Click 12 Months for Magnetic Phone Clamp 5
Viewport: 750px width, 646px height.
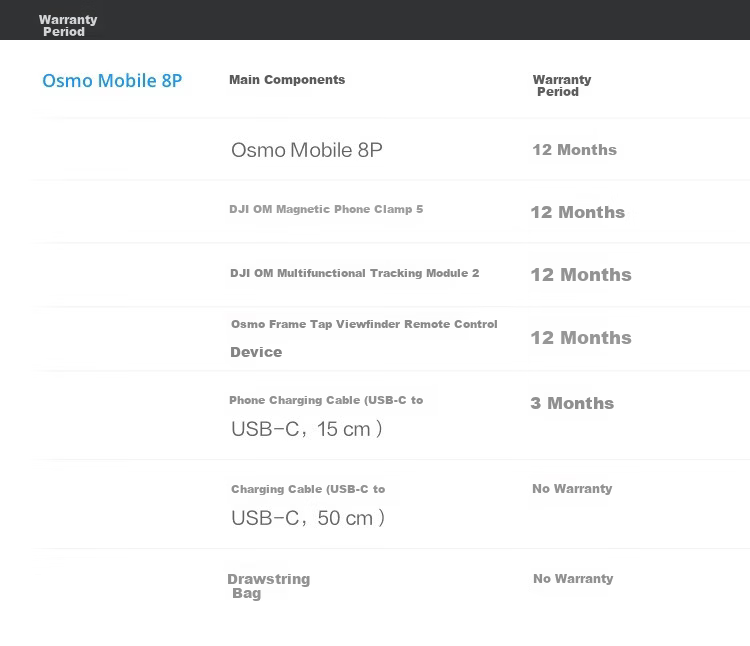(x=578, y=212)
